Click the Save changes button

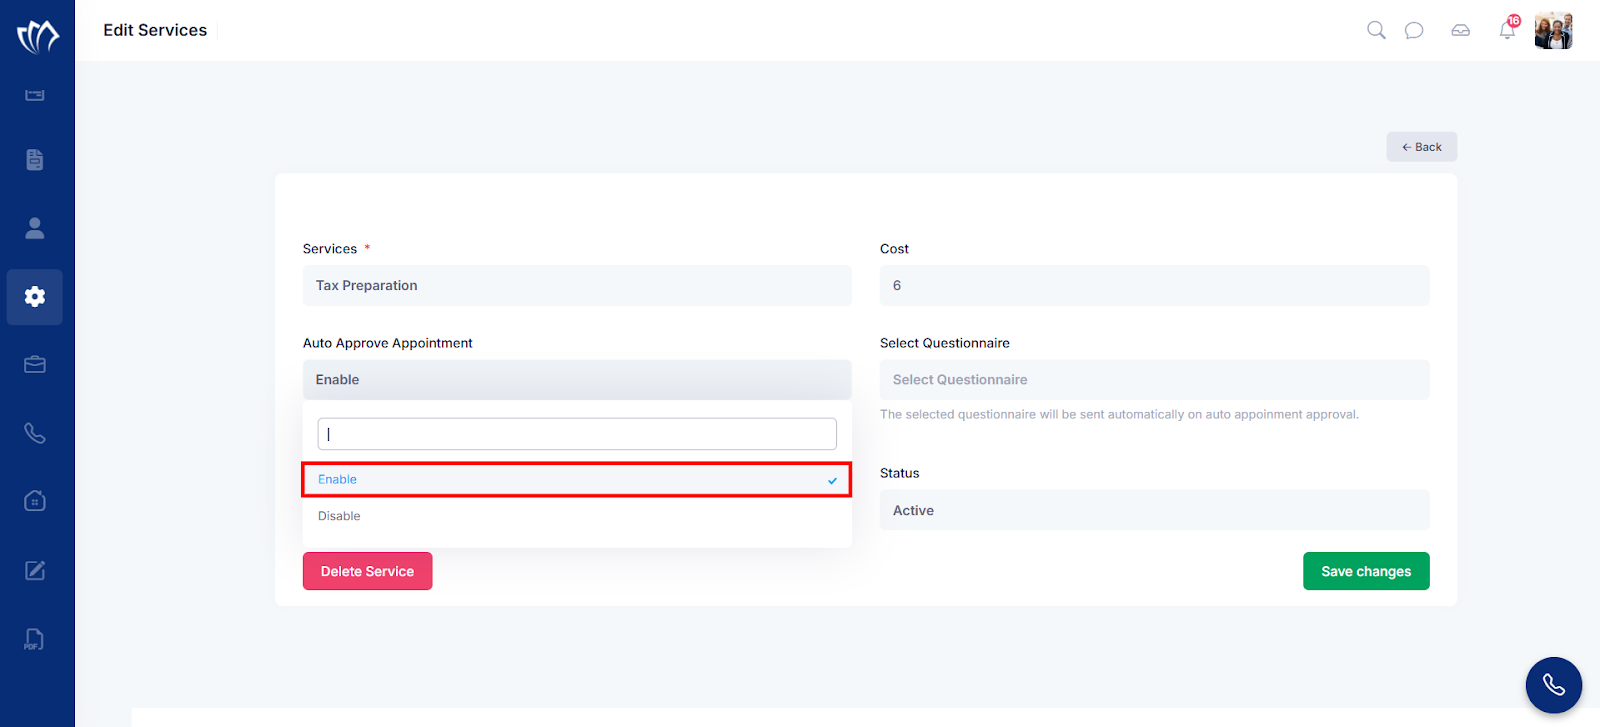1366,571
